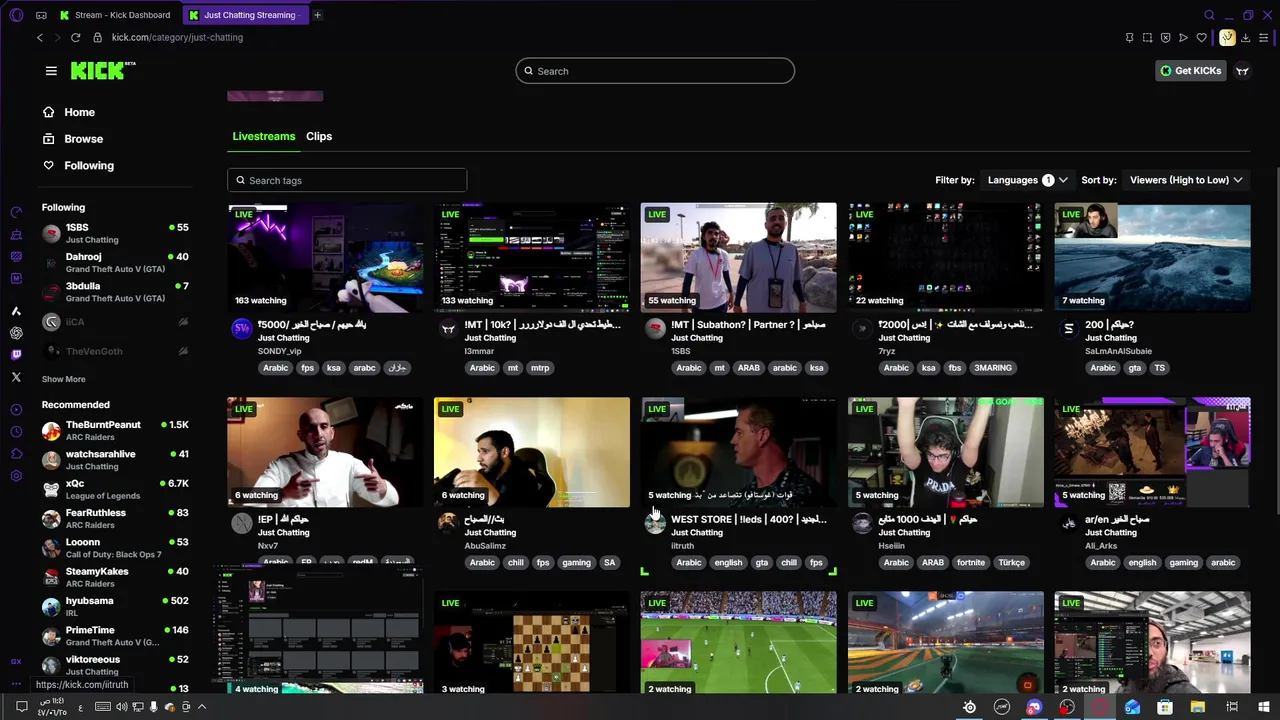Select the Livestreams tab

pos(264,136)
